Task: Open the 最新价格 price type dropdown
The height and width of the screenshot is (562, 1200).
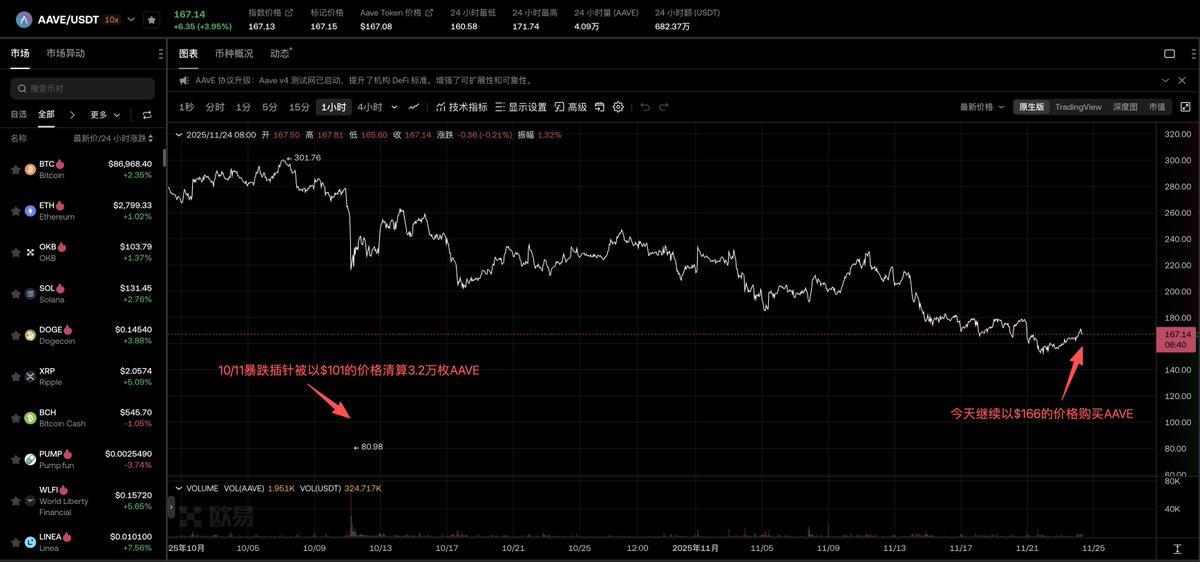Action: tap(982, 107)
